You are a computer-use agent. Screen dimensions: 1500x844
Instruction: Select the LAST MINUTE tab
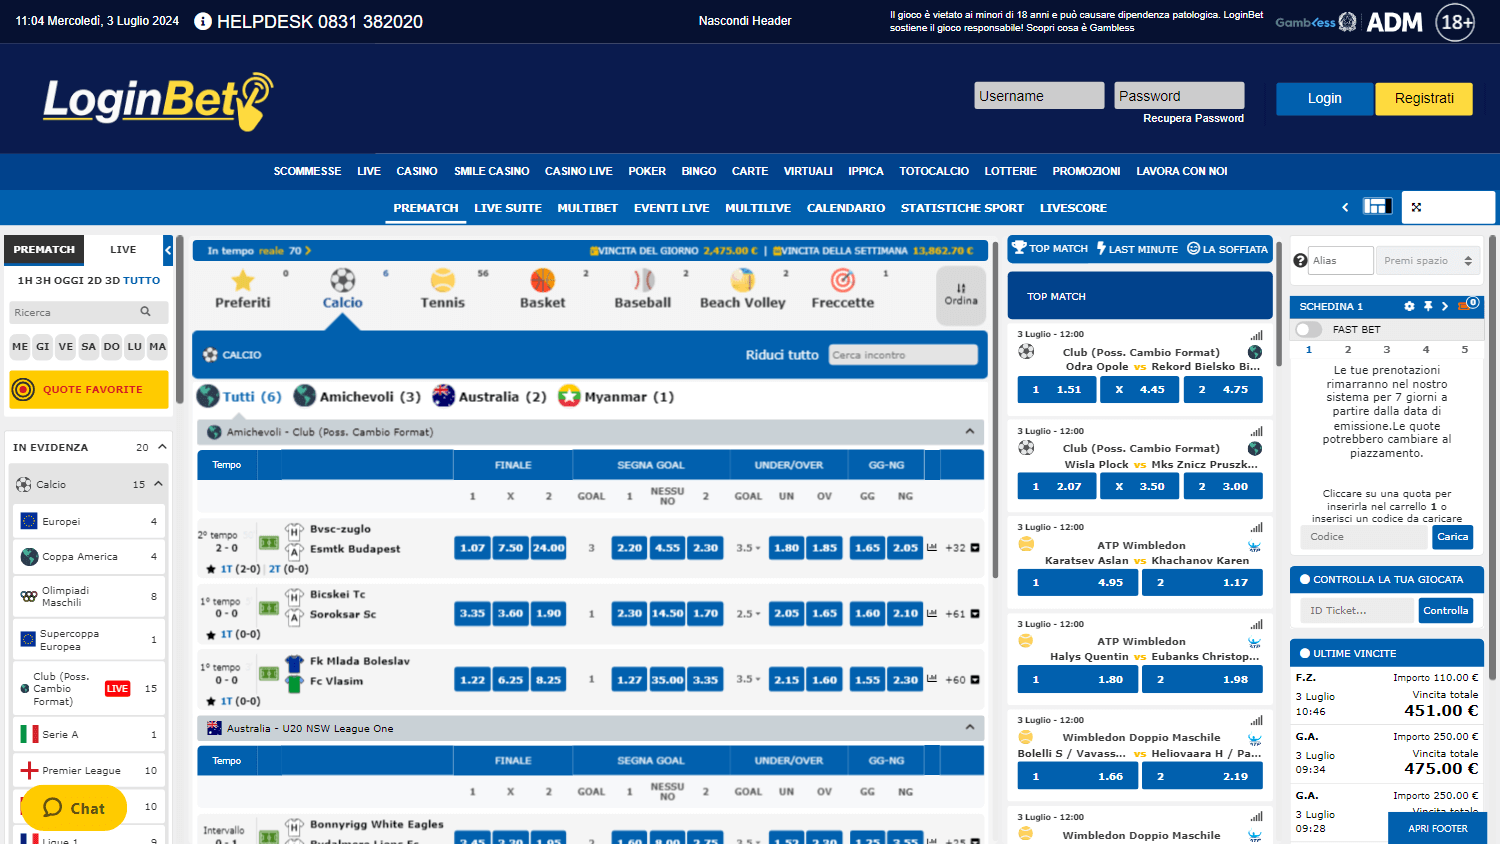pyautogui.click(x=1137, y=249)
